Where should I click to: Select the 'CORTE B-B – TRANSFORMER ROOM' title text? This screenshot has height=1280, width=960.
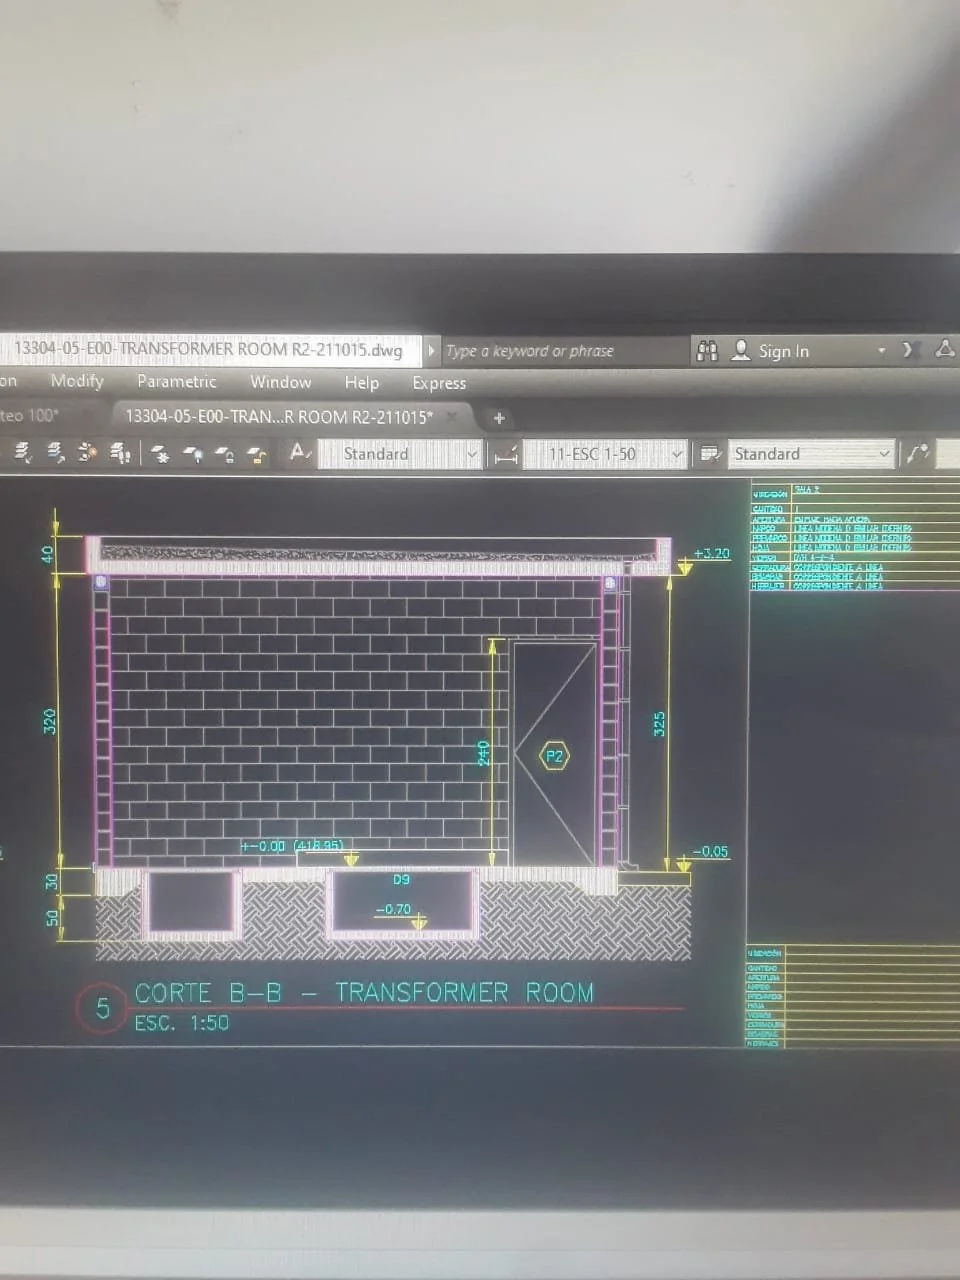click(364, 993)
